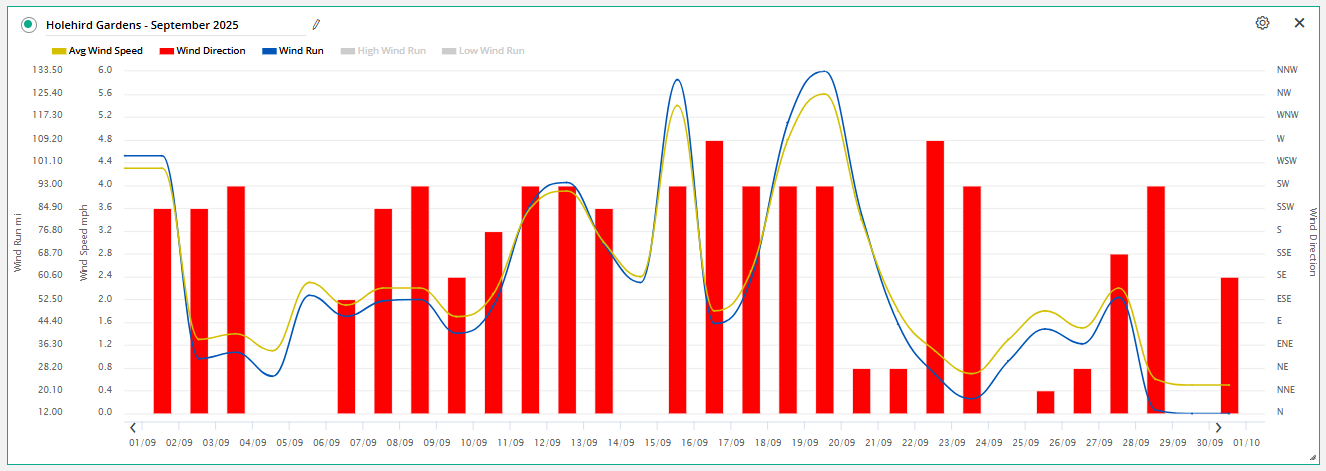Click the Holehird Gardens title text field

[x=170, y=25]
